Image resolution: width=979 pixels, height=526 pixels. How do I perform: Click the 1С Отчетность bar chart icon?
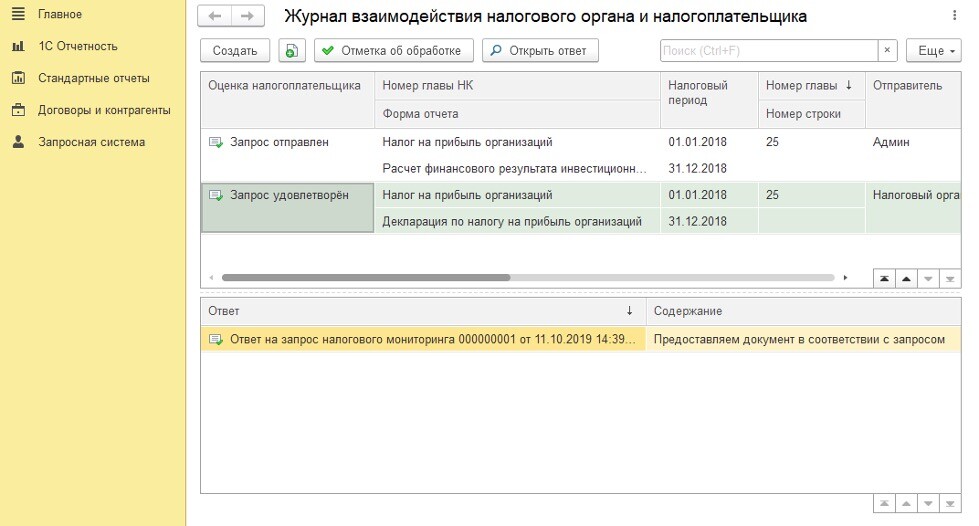pos(17,46)
